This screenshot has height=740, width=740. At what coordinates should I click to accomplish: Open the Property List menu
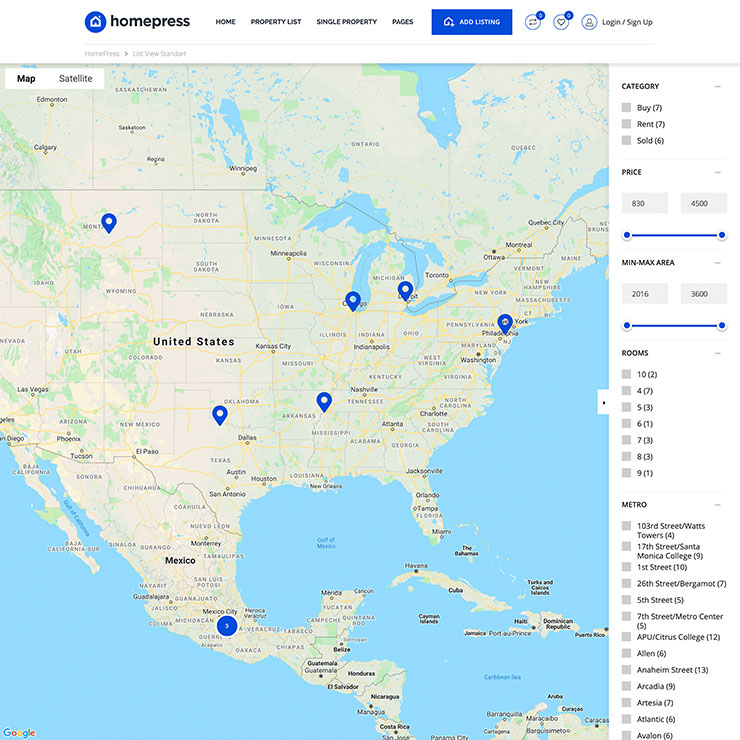[x=275, y=22]
